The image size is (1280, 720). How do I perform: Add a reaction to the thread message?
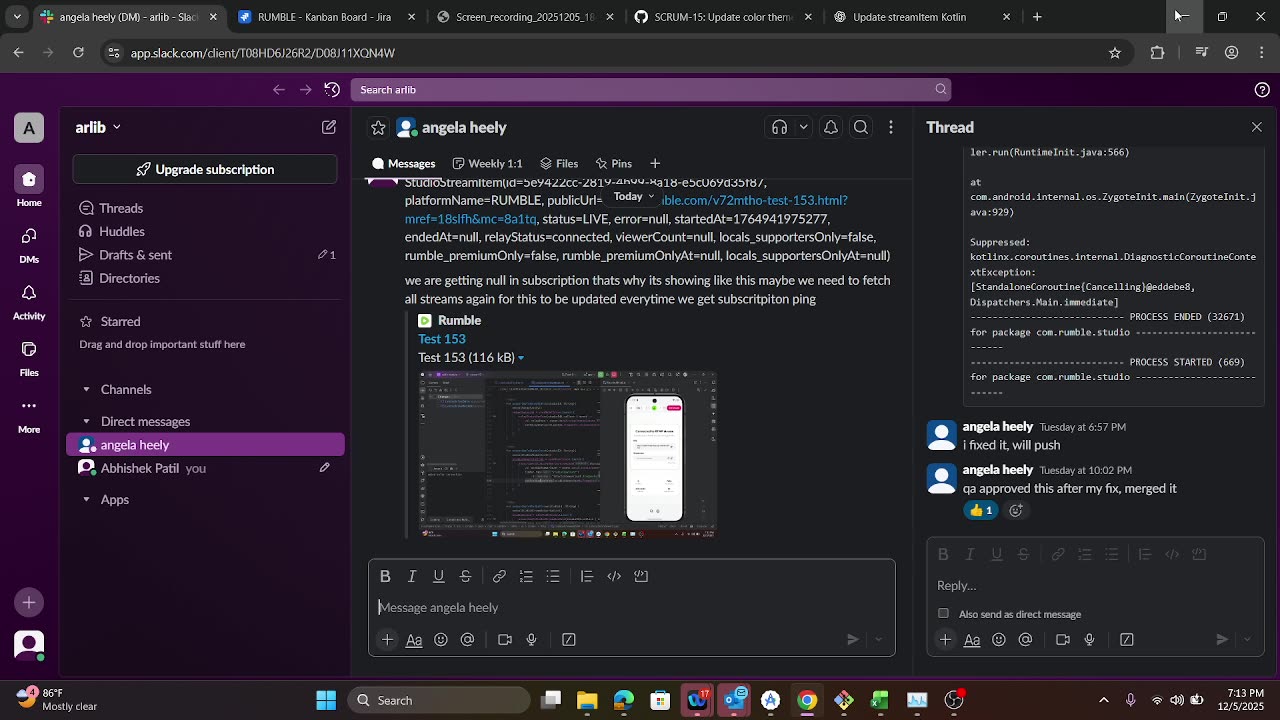(1016, 510)
